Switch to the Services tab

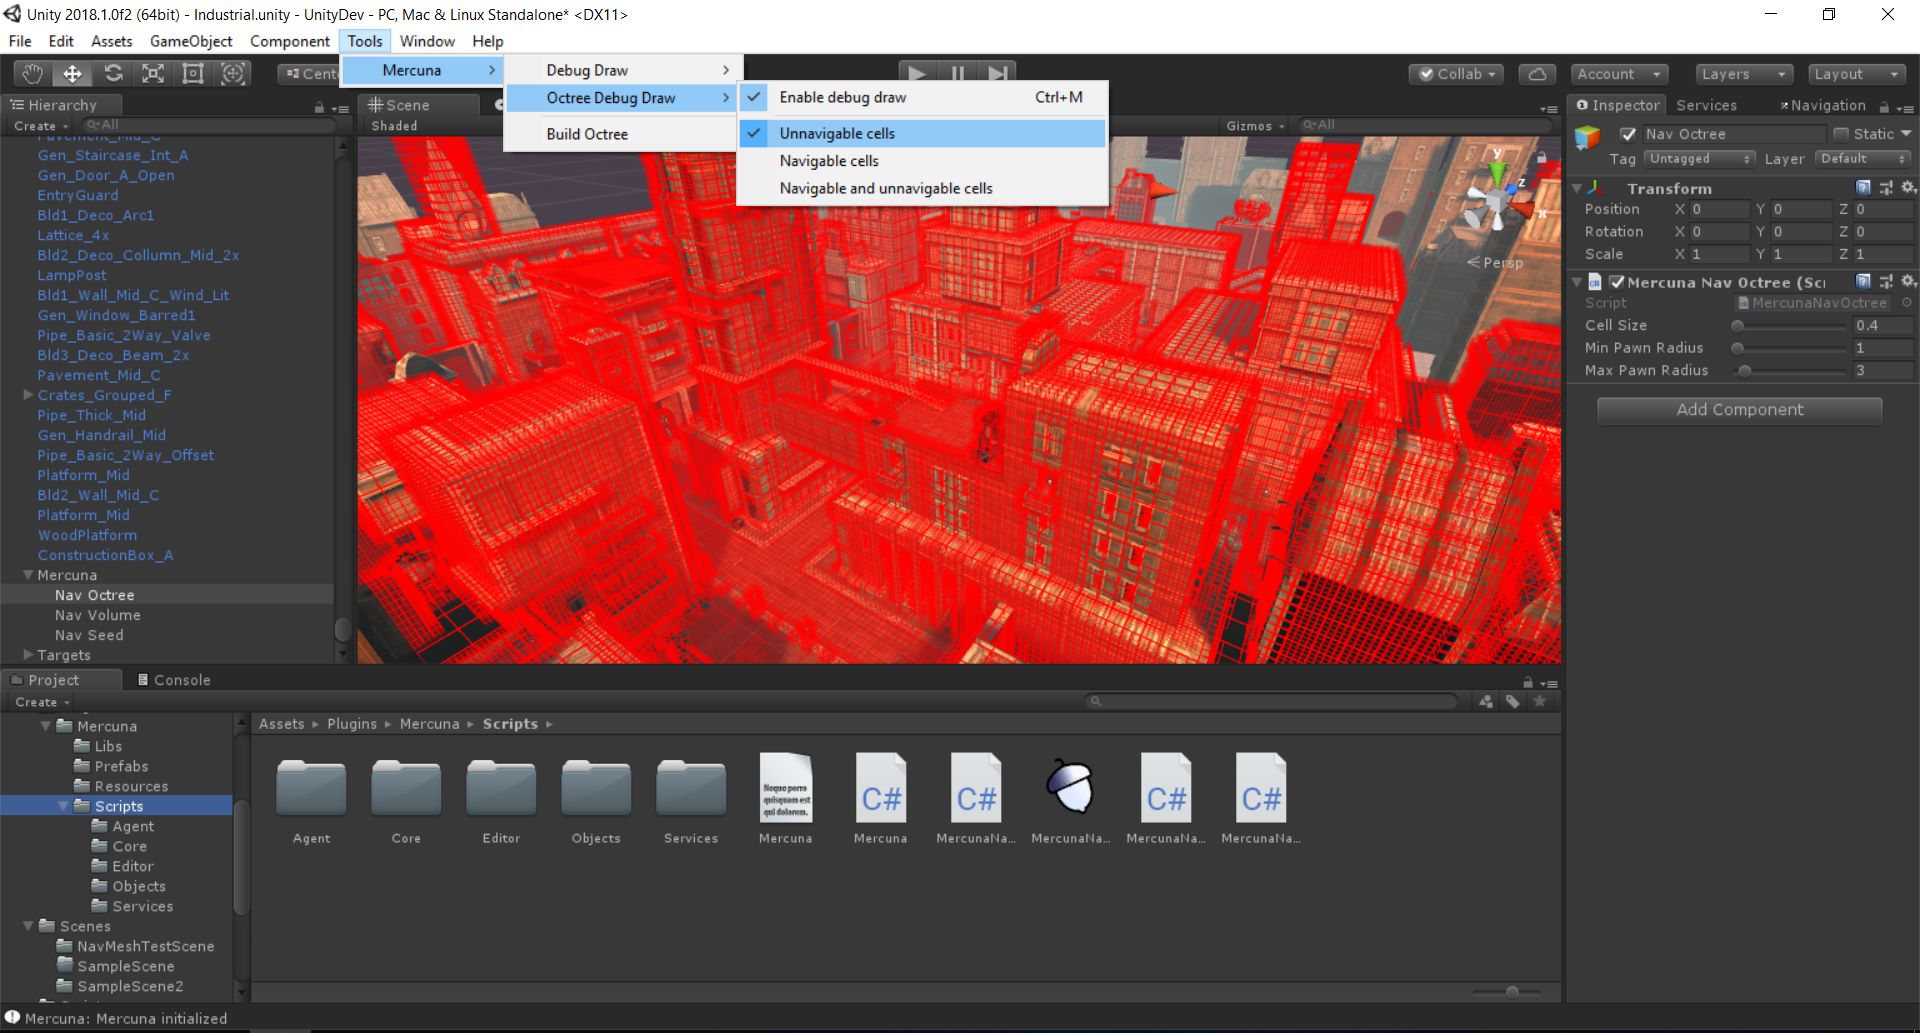click(x=1706, y=105)
